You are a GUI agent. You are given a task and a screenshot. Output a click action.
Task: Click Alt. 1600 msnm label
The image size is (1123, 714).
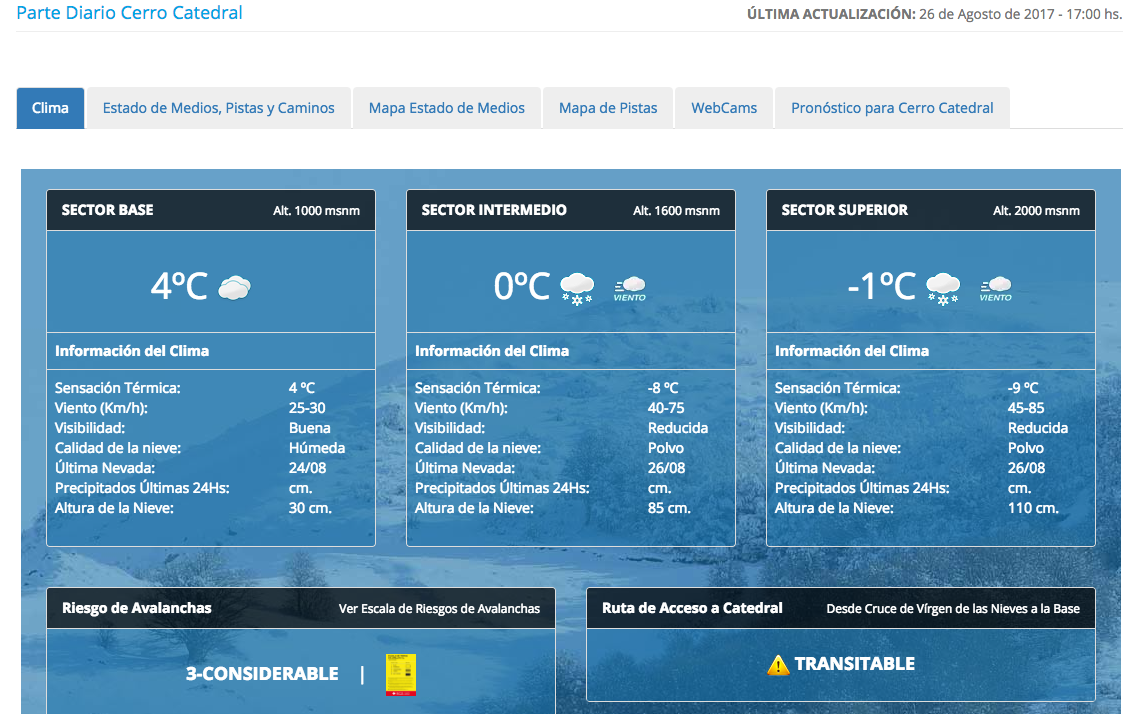(676, 211)
